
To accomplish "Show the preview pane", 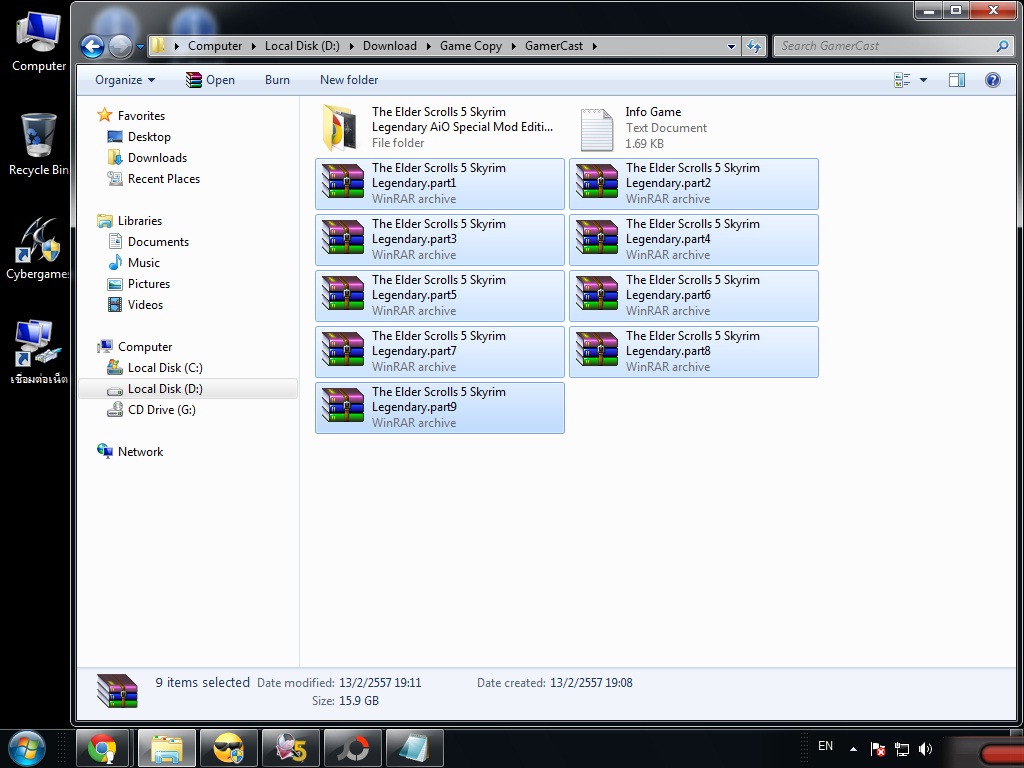I will point(957,80).
